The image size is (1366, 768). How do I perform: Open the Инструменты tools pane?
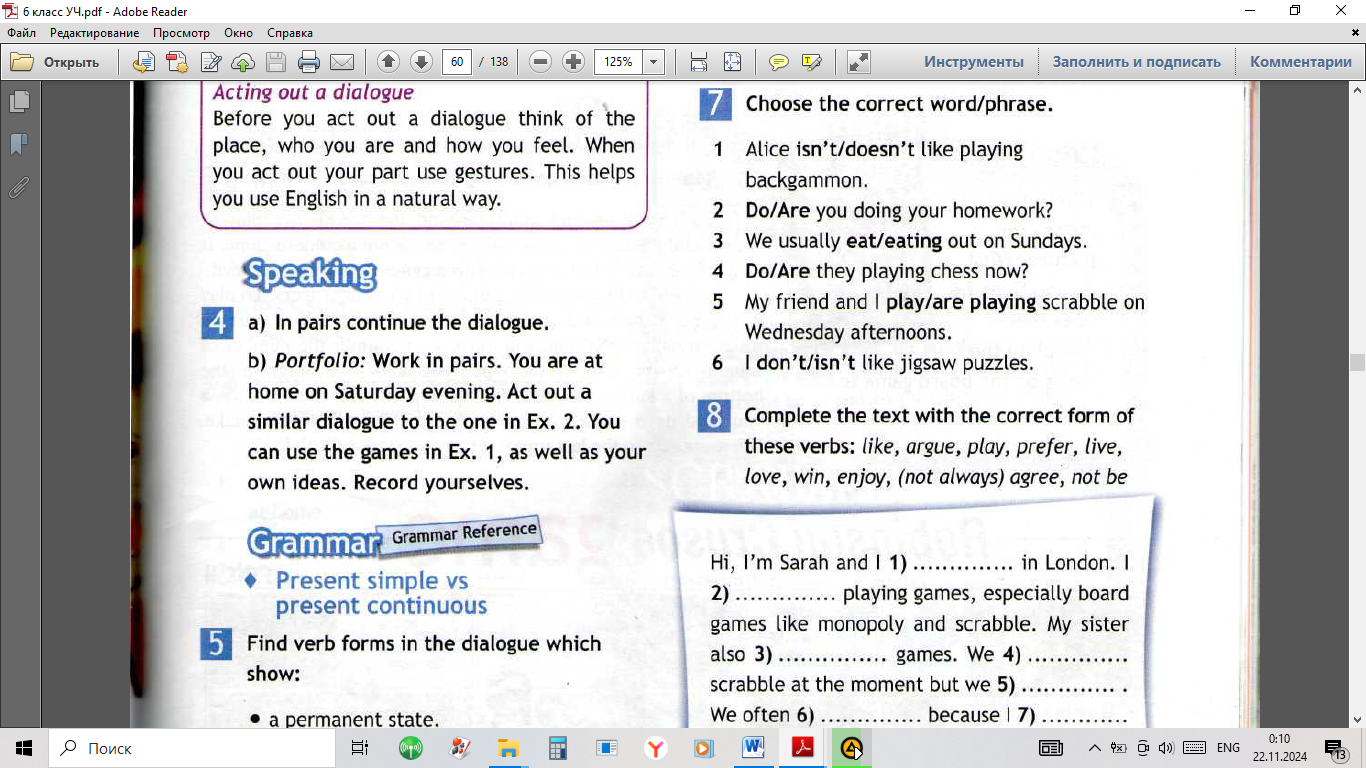973,62
